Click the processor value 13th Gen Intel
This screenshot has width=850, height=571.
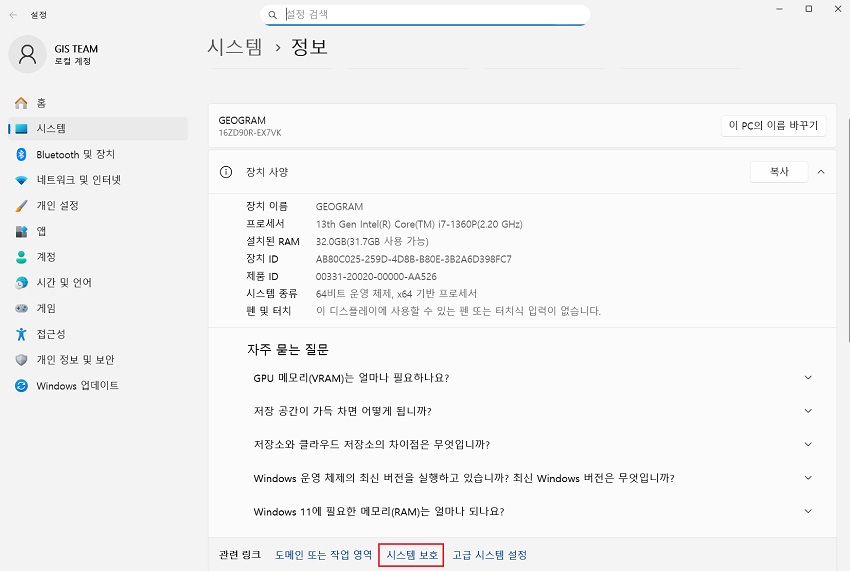(x=419, y=224)
